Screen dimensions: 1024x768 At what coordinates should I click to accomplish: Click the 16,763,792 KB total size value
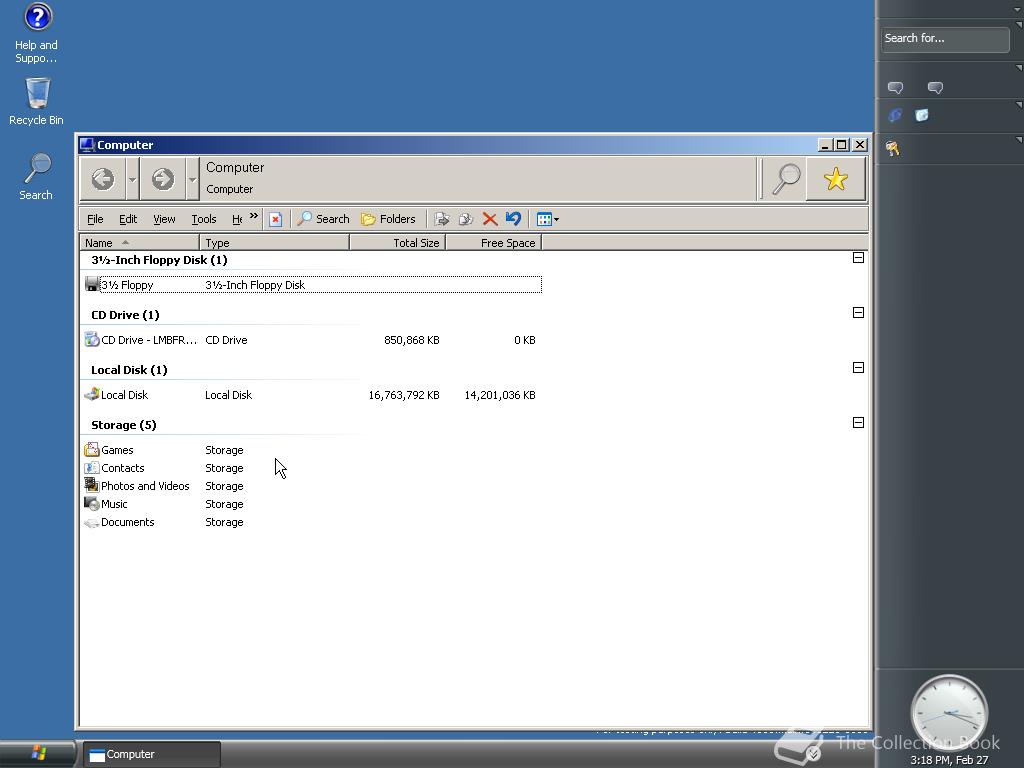[x=404, y=395]
